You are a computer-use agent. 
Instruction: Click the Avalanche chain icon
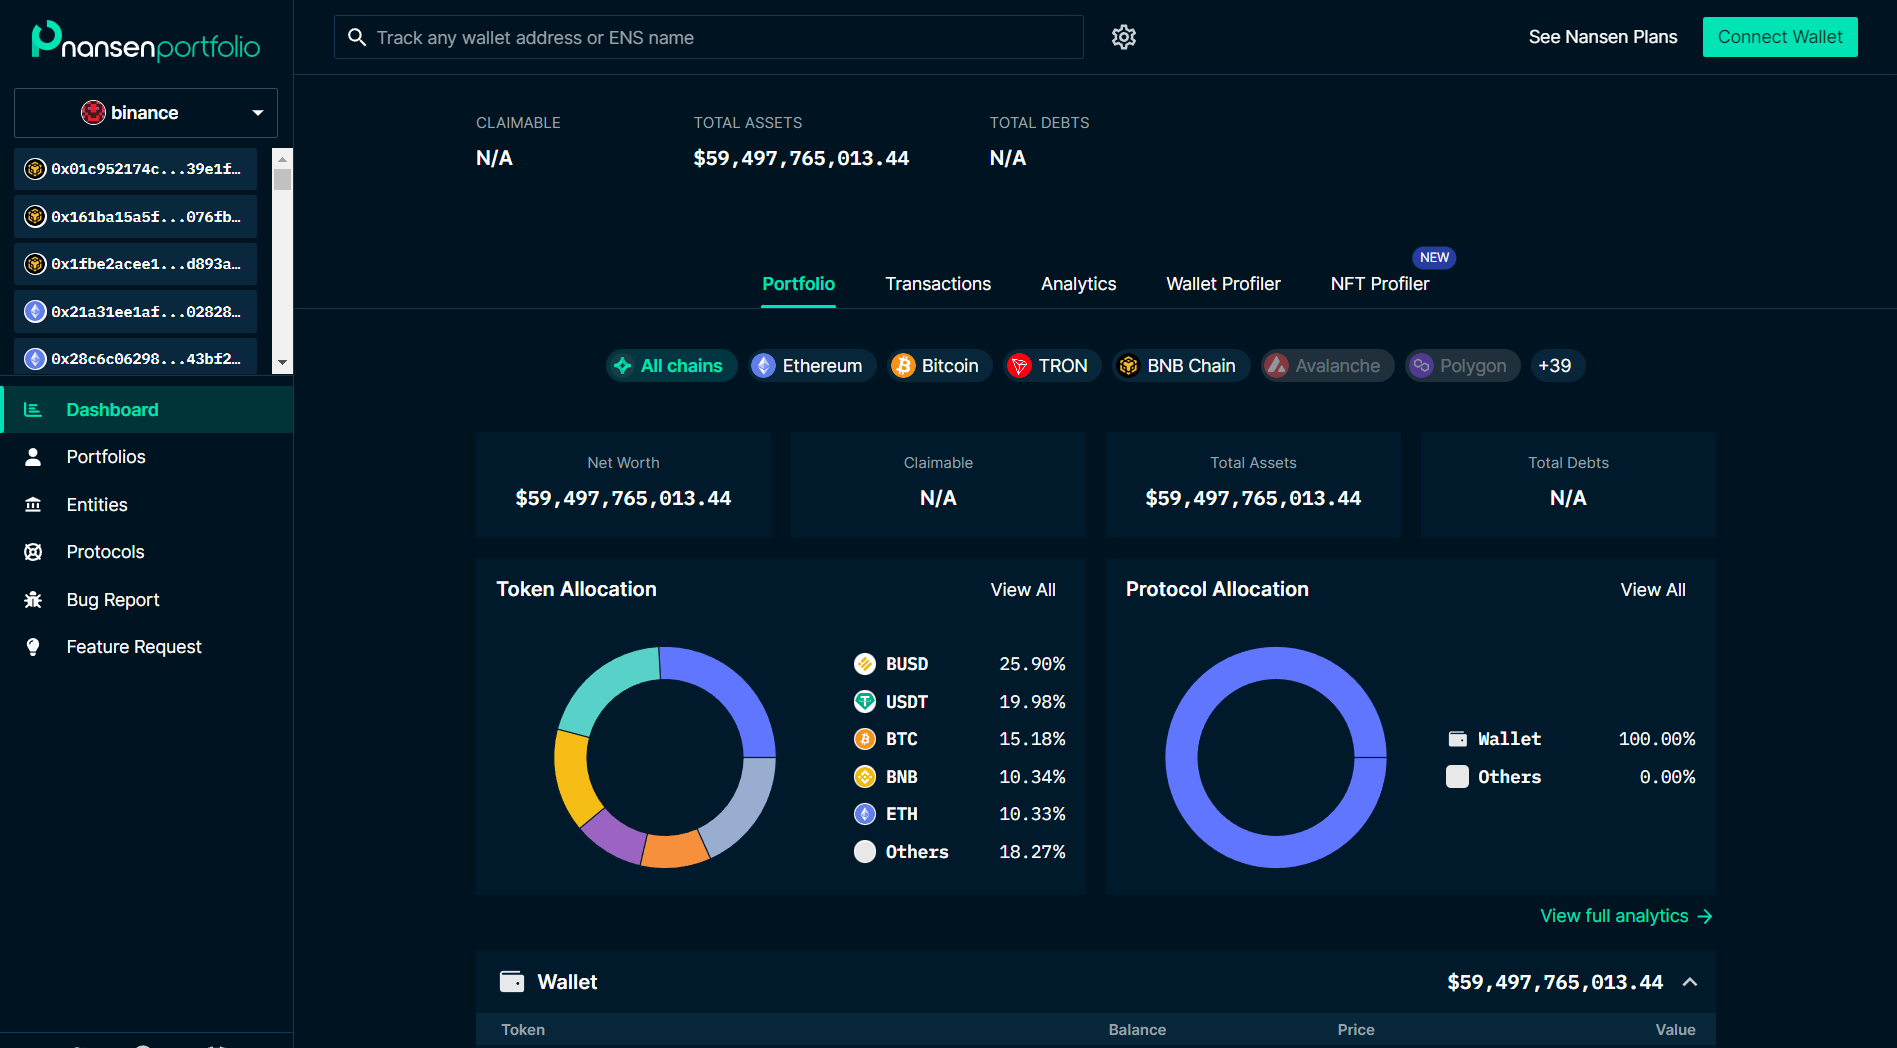[1276, 366]
